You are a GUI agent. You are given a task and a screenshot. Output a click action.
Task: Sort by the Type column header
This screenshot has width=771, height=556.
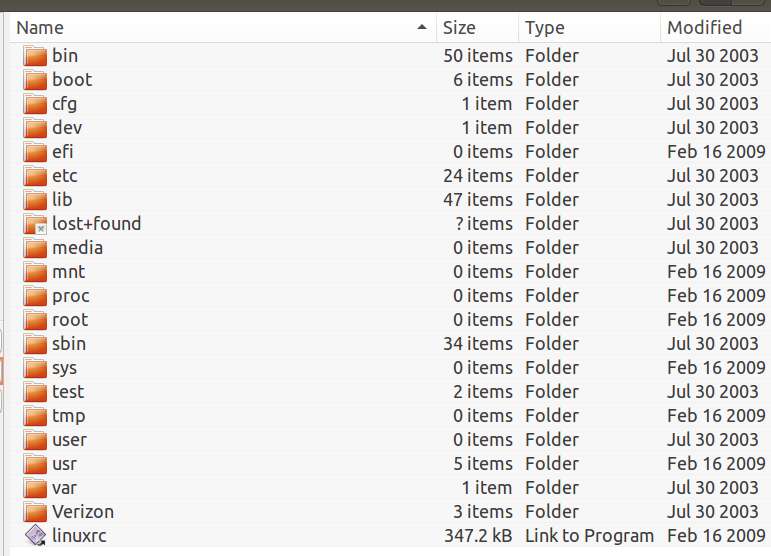[590, 28]
